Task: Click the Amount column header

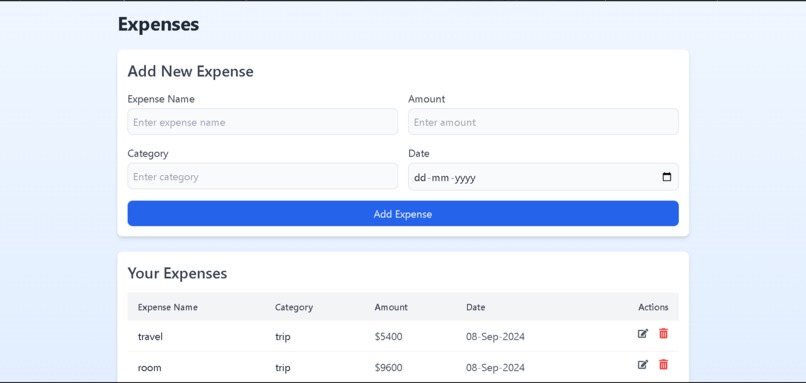Action: [x=391, y=307]
